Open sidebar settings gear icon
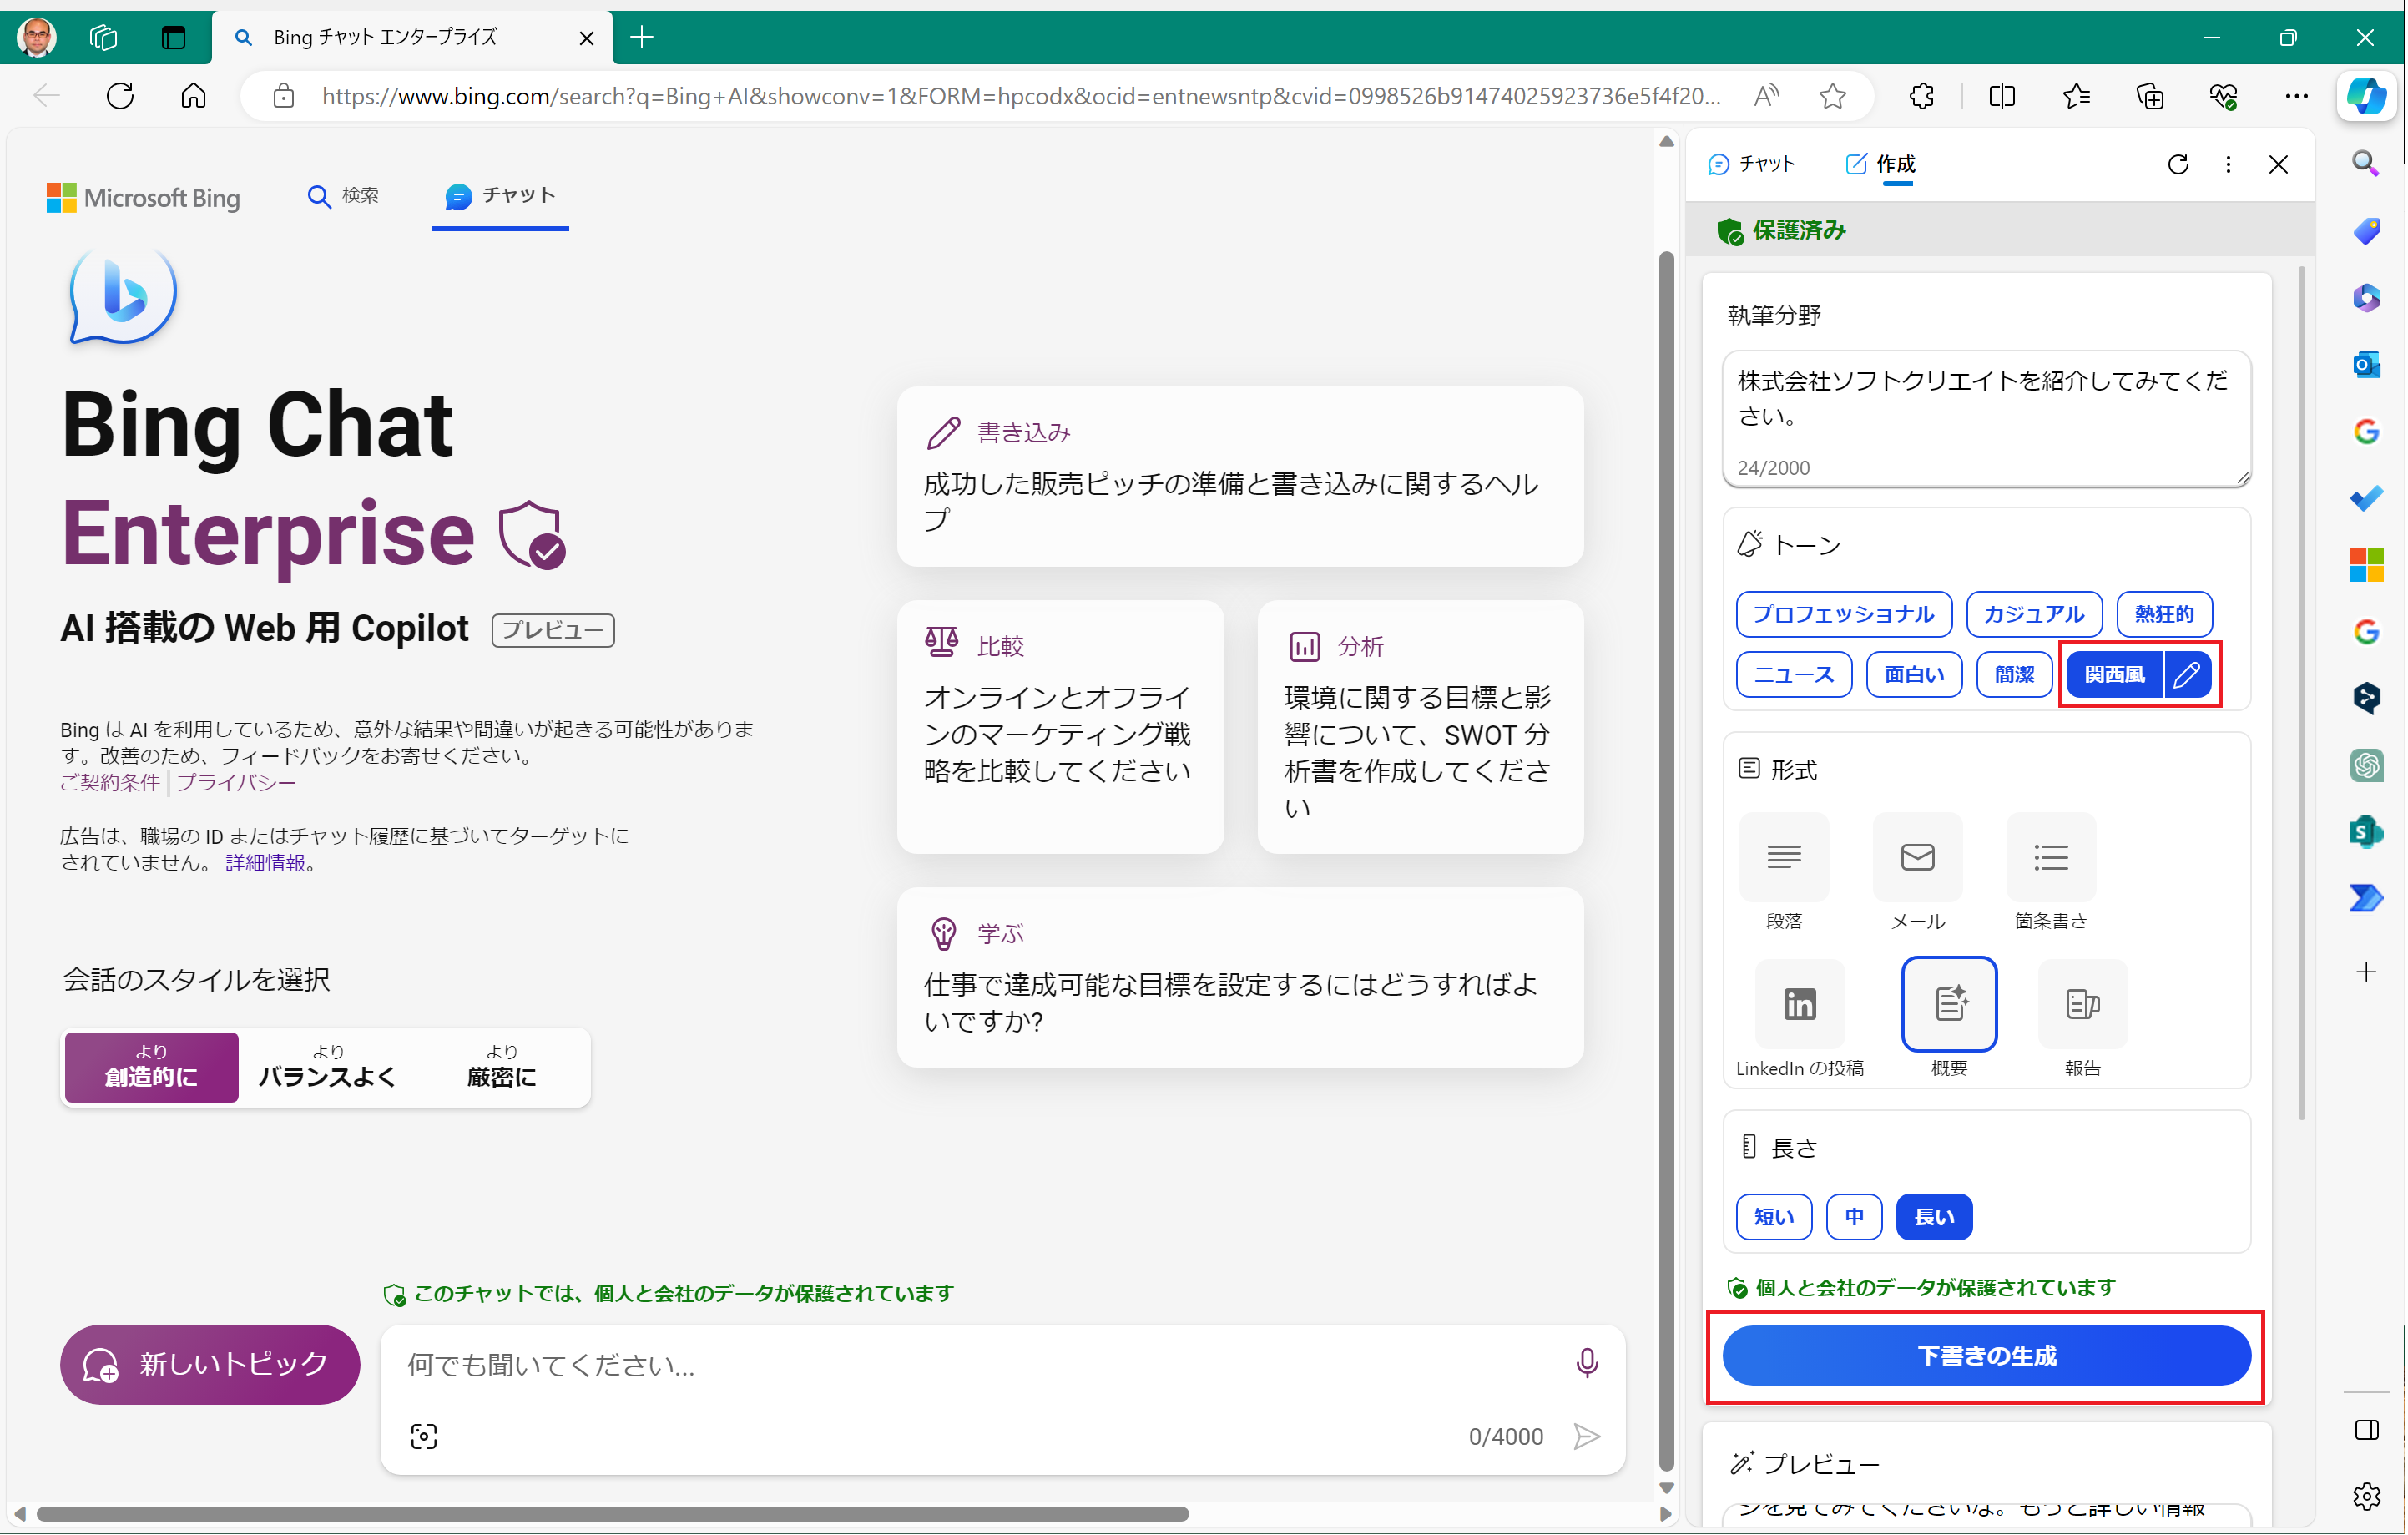 pyautogui.click(x=2366, y=1496)
